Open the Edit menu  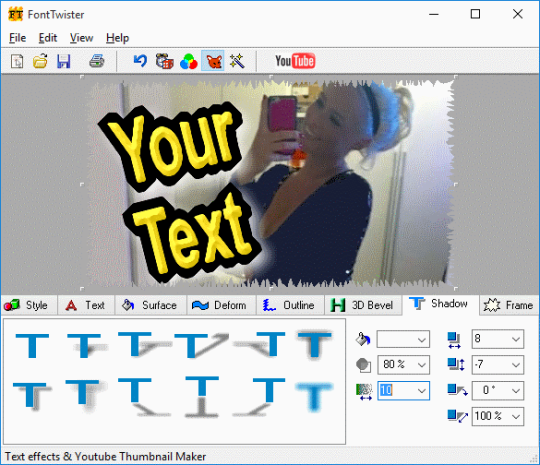pos(48,38)
